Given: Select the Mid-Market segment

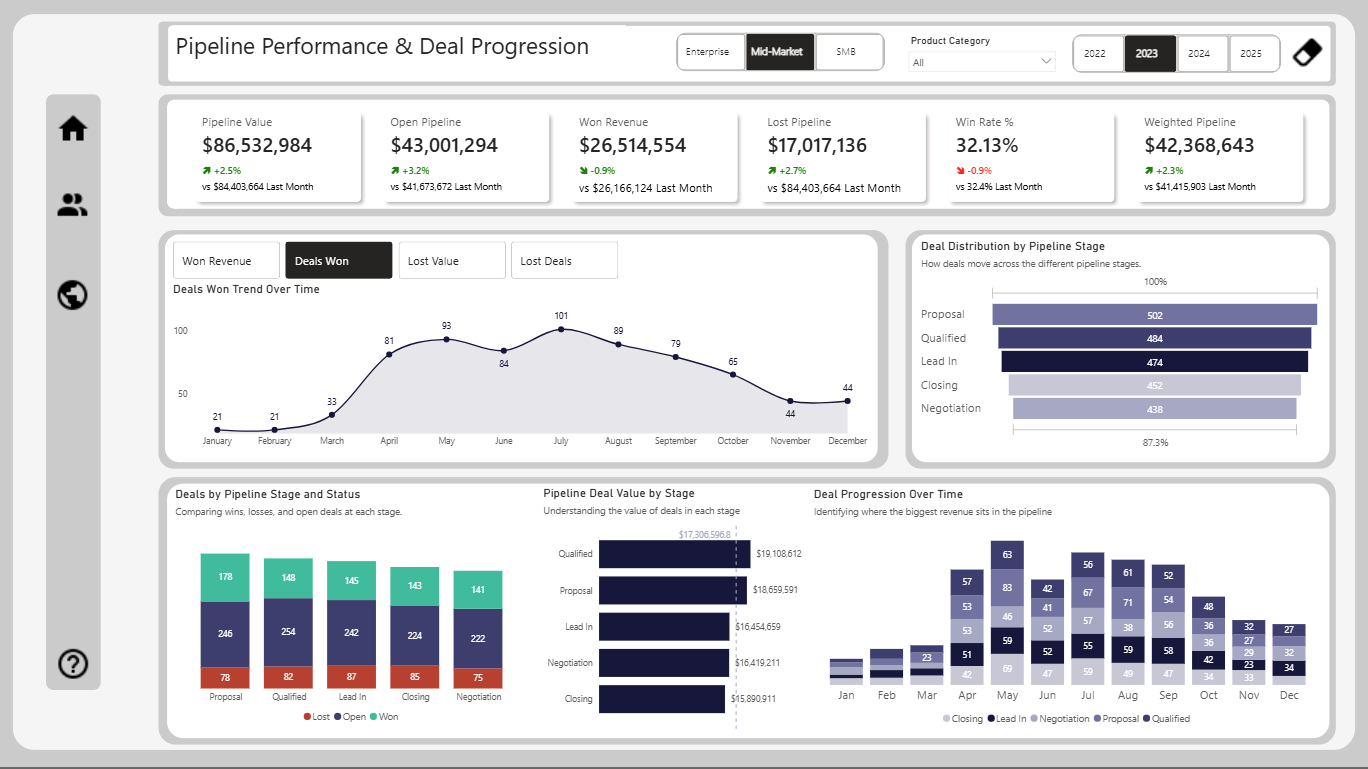Looking at the screenshot, I should 780,52.
